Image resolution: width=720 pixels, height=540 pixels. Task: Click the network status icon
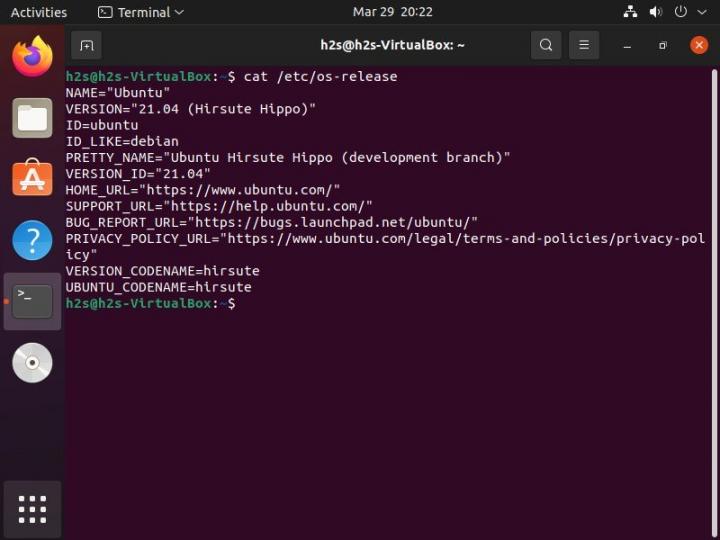[x=630, y=12]
